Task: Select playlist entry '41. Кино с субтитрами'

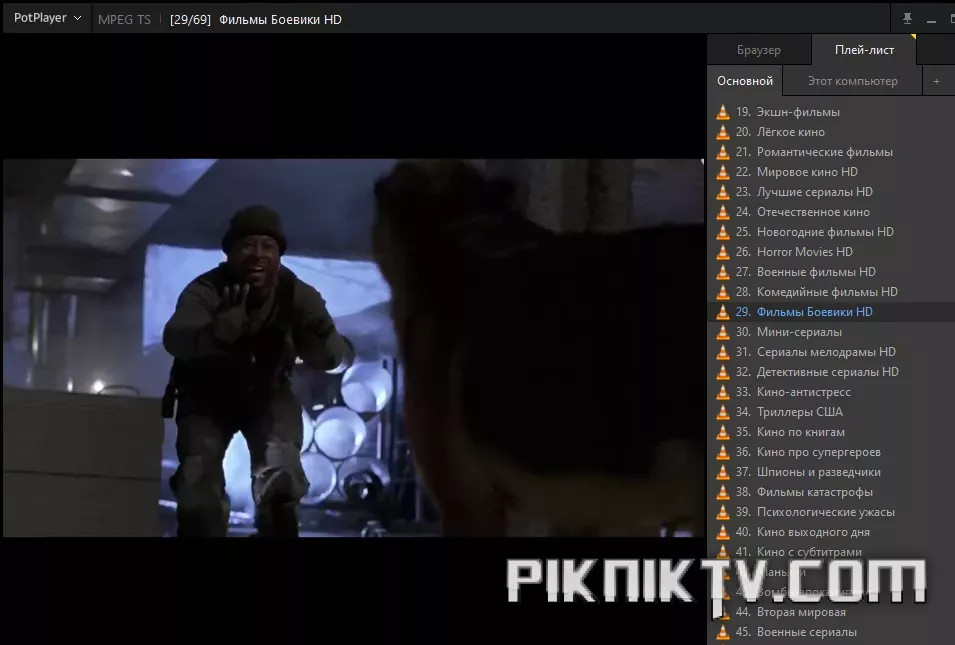Action: (831, 552)
